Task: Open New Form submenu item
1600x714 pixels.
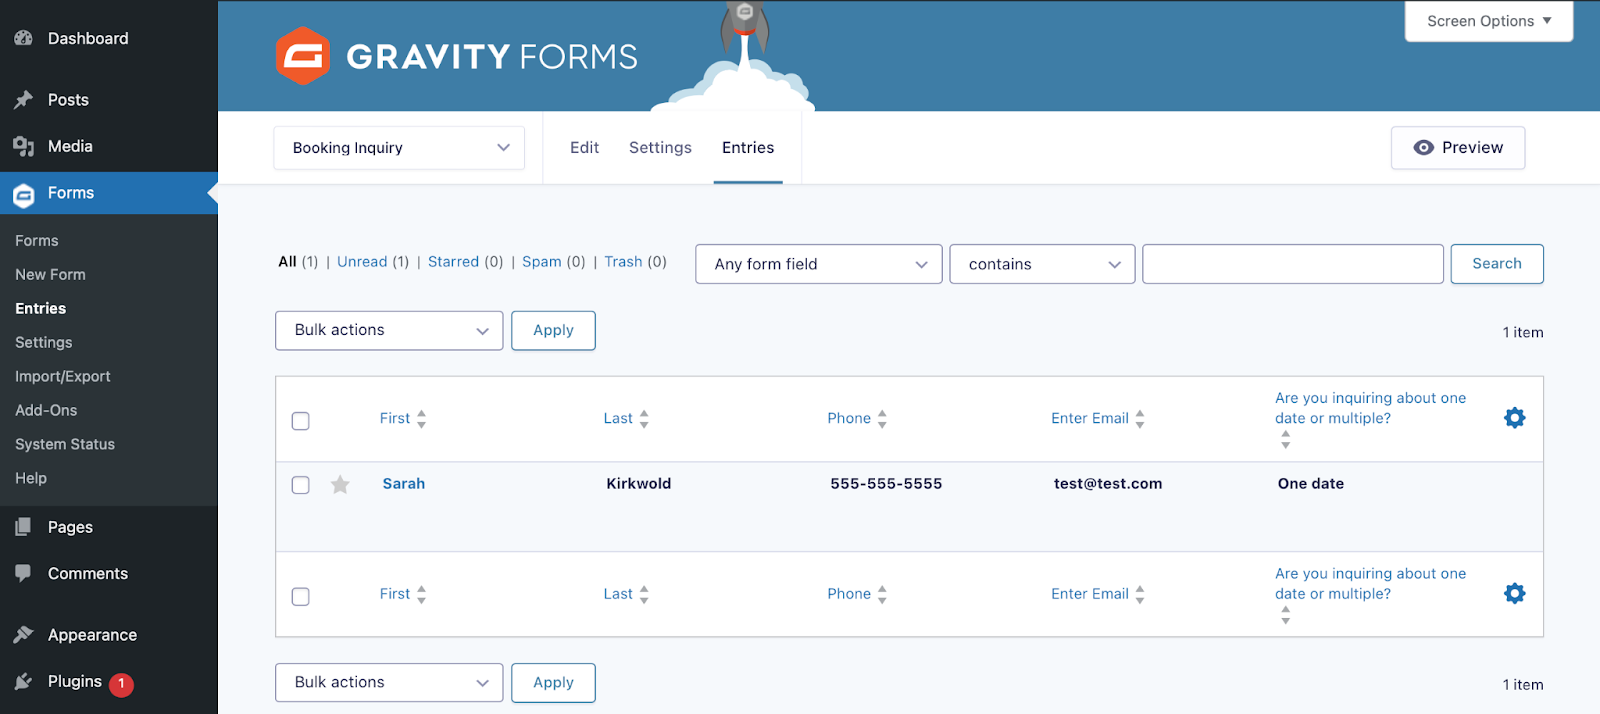Action: pos(50,275)
